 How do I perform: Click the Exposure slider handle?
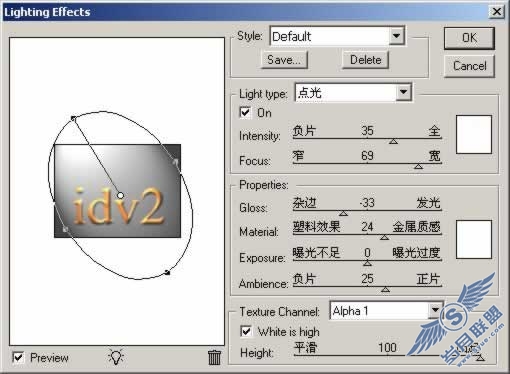point(367,263)
